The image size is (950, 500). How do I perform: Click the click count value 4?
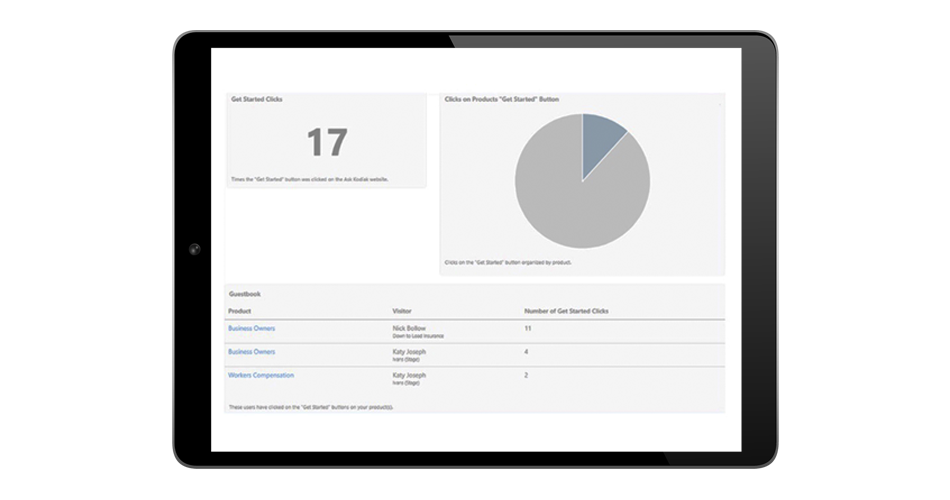tap(526, 352)
